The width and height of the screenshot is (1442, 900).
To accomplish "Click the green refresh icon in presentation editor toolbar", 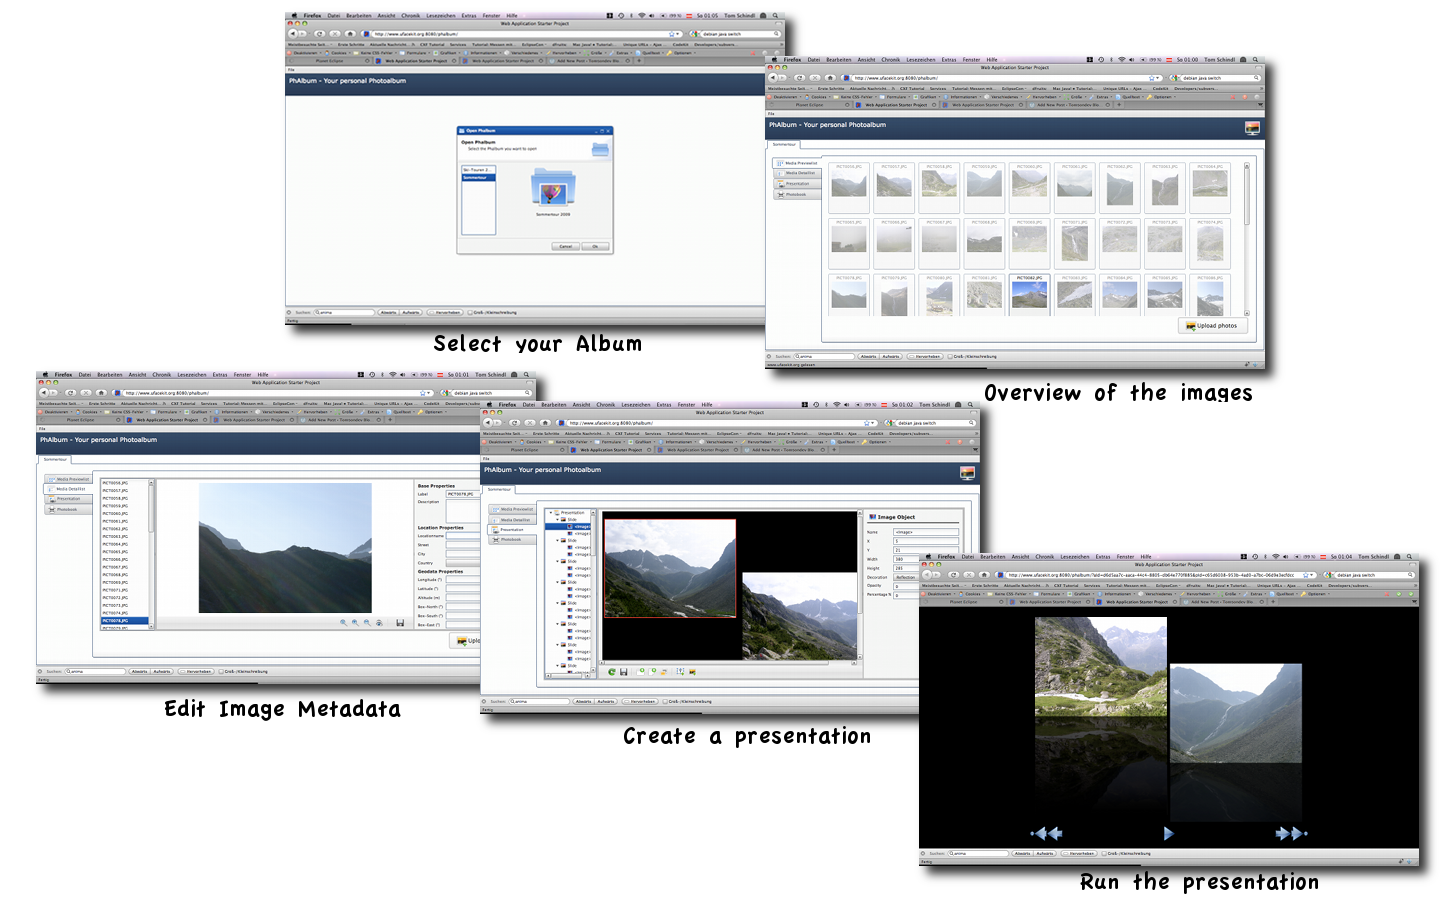I will tap(612, 672).
